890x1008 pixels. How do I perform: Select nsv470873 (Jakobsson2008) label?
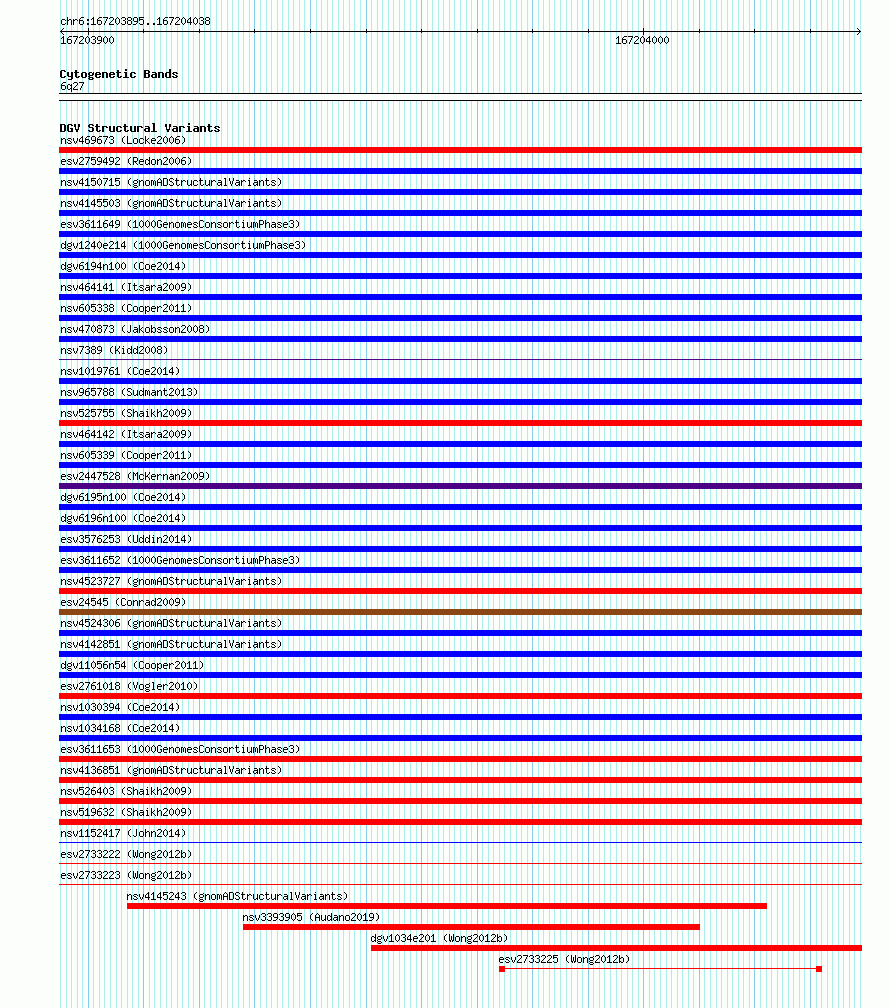click(x=135, y=329)
